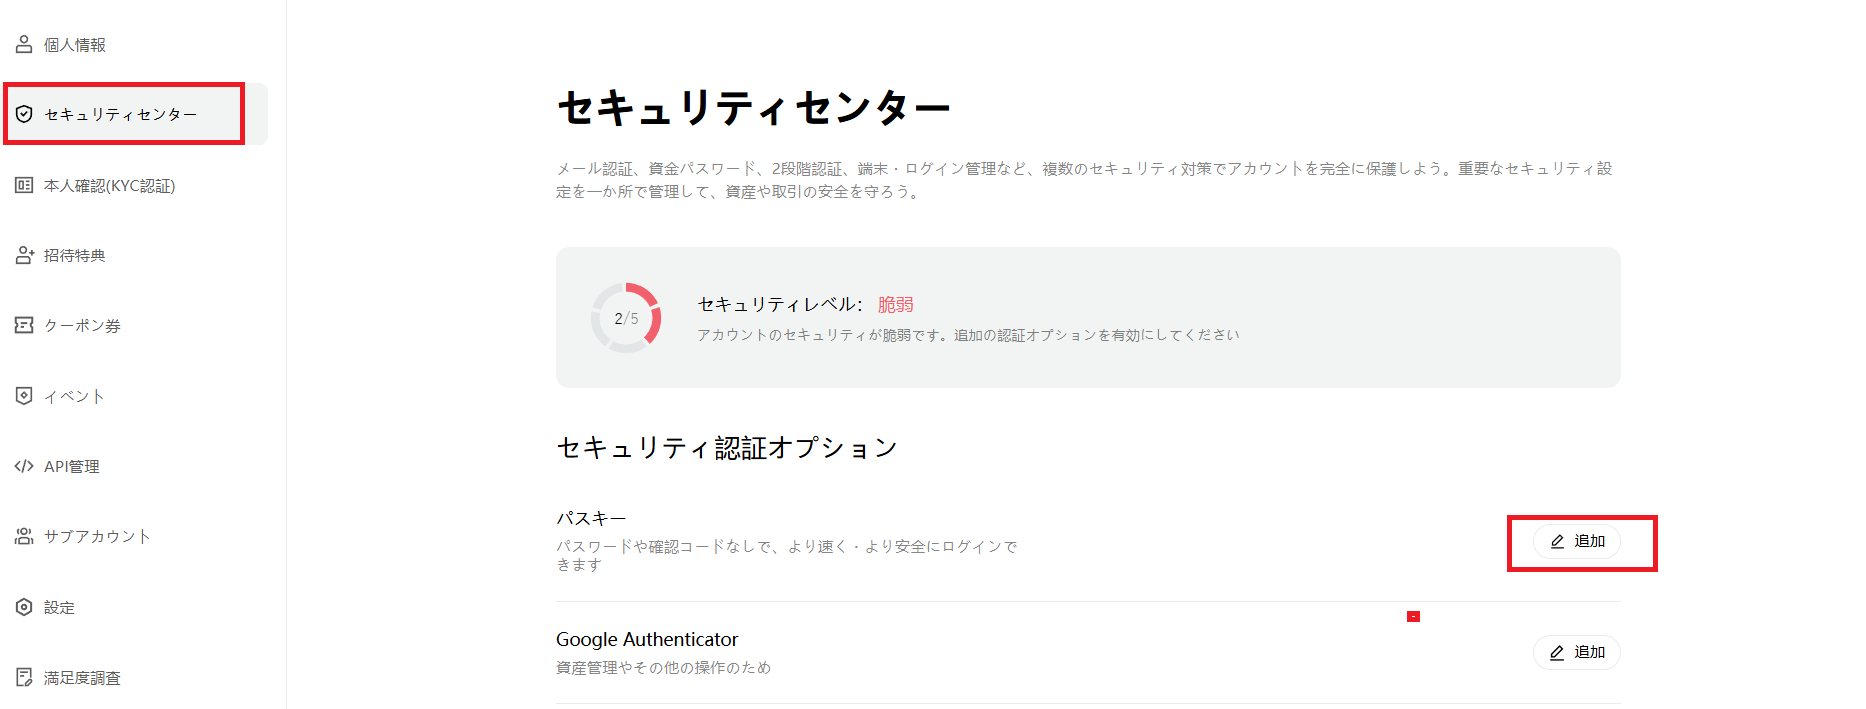This screenshot has width=1866, height=709.
Task: Click the add-person icon for 招待特典
Action: coord(24,255)
